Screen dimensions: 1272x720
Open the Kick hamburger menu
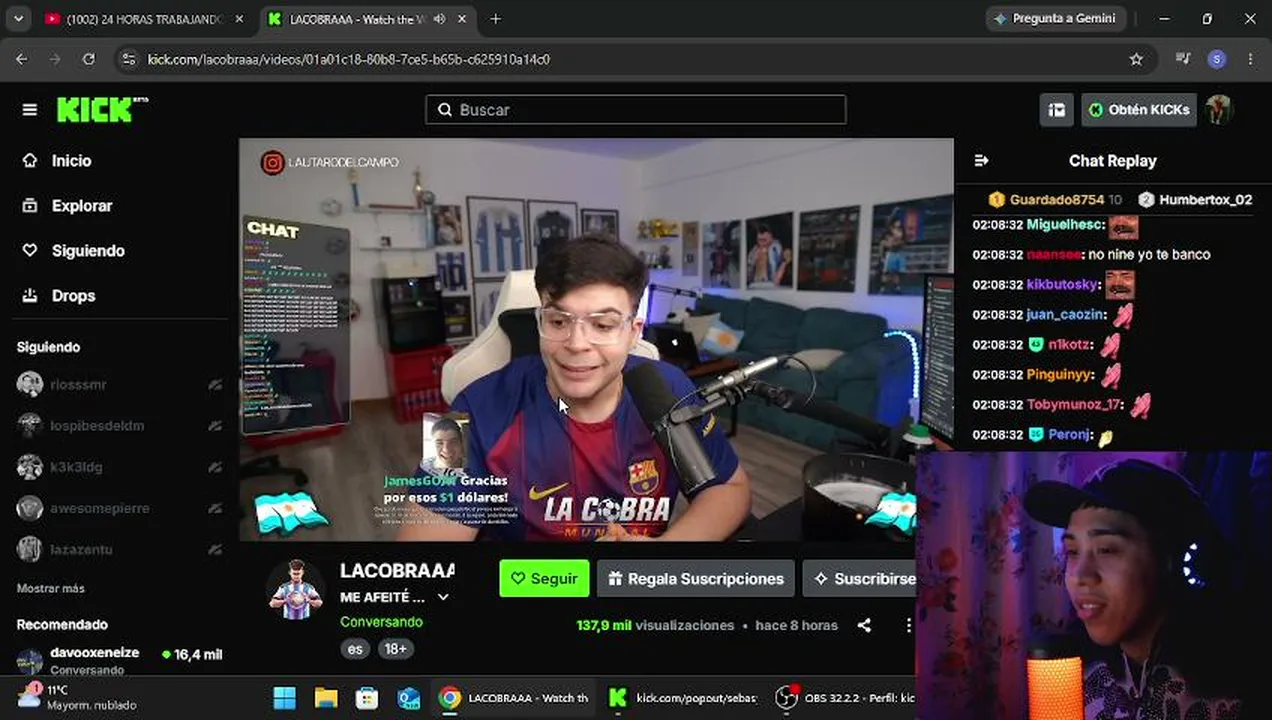pos(29,110)
